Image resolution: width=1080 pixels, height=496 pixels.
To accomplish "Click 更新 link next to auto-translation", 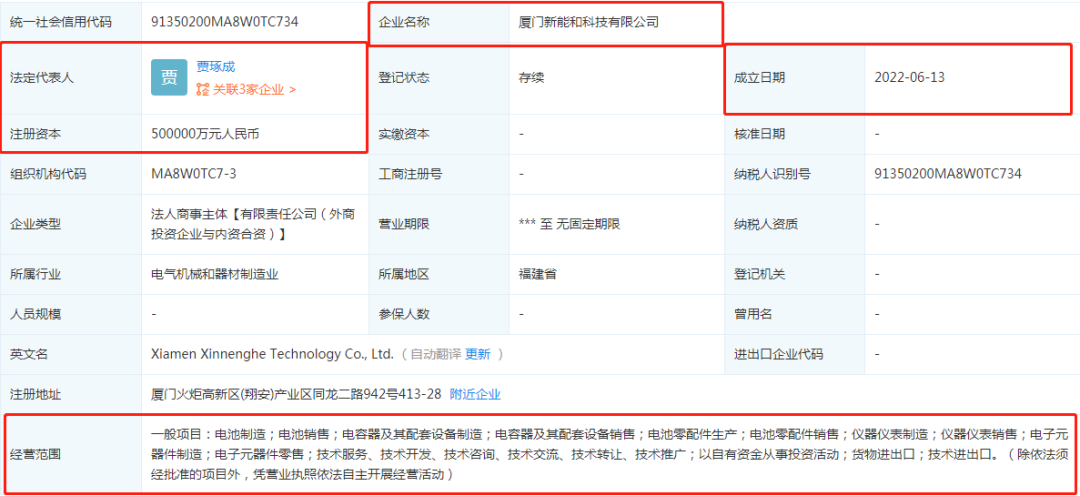I will pos(477,354).
